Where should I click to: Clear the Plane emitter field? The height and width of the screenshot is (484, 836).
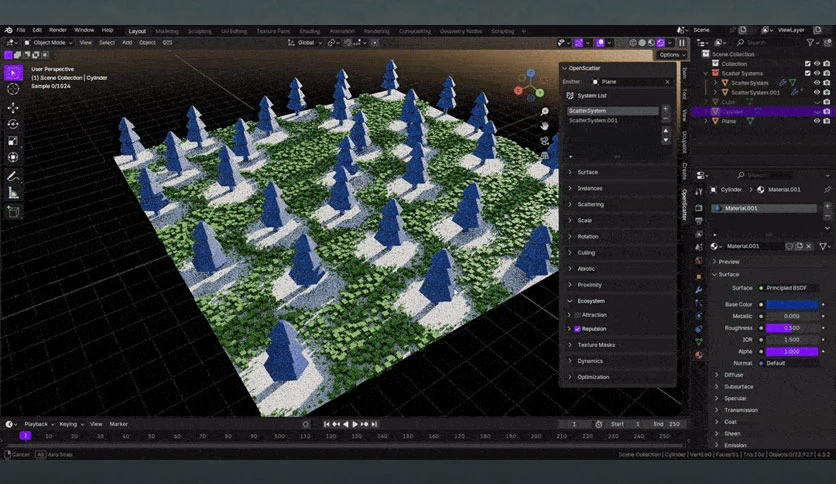click(667, 82)
